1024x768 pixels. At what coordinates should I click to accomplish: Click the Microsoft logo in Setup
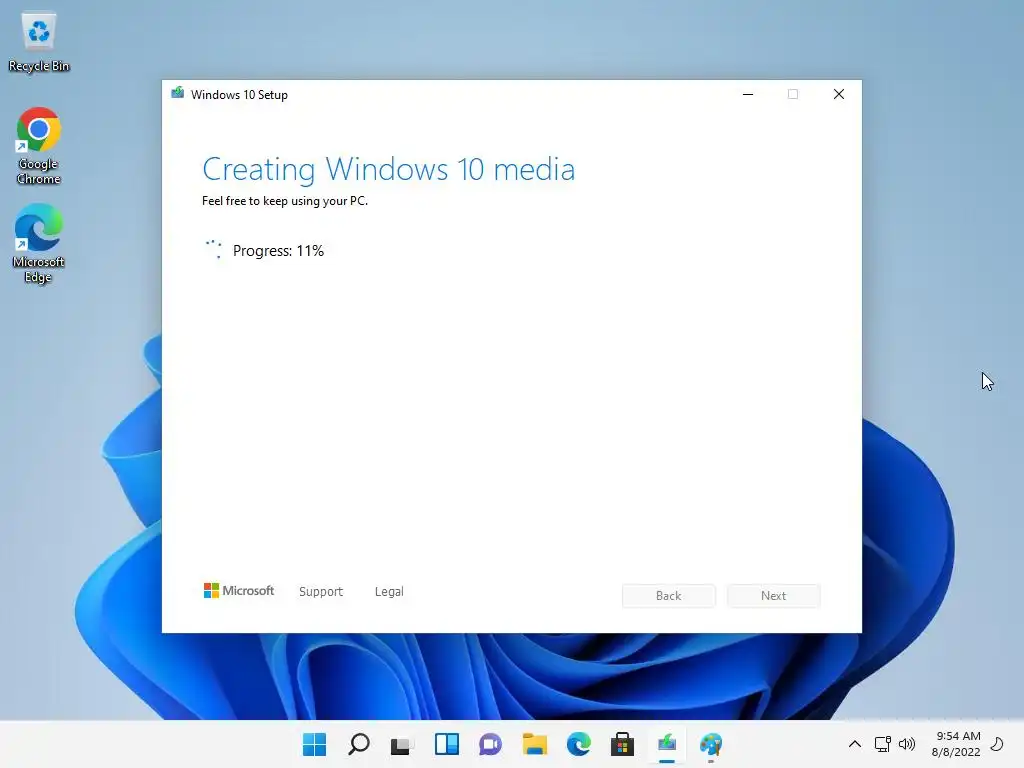tap(238, 591)
